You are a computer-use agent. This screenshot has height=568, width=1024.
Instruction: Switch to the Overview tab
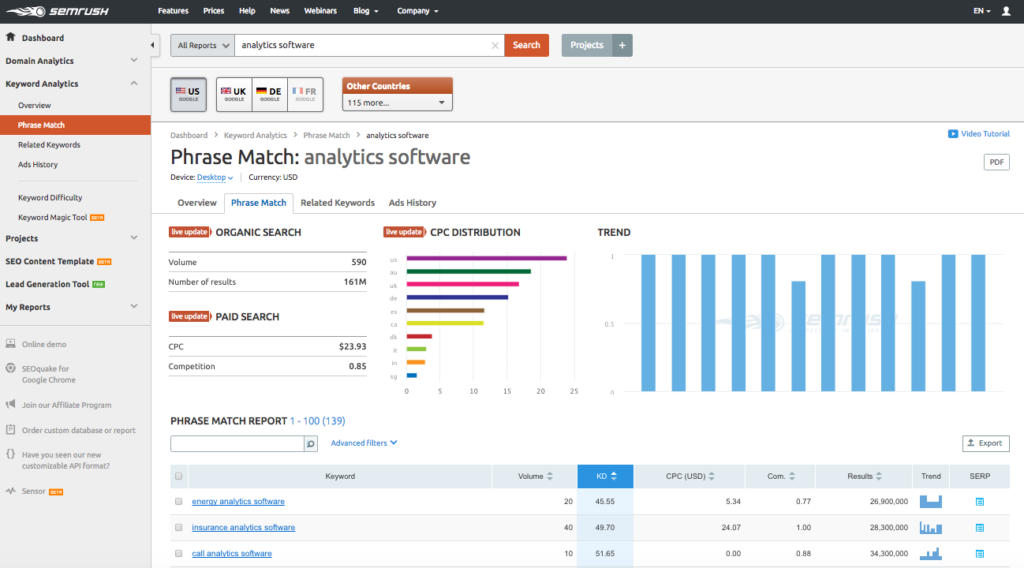(197, 203)
